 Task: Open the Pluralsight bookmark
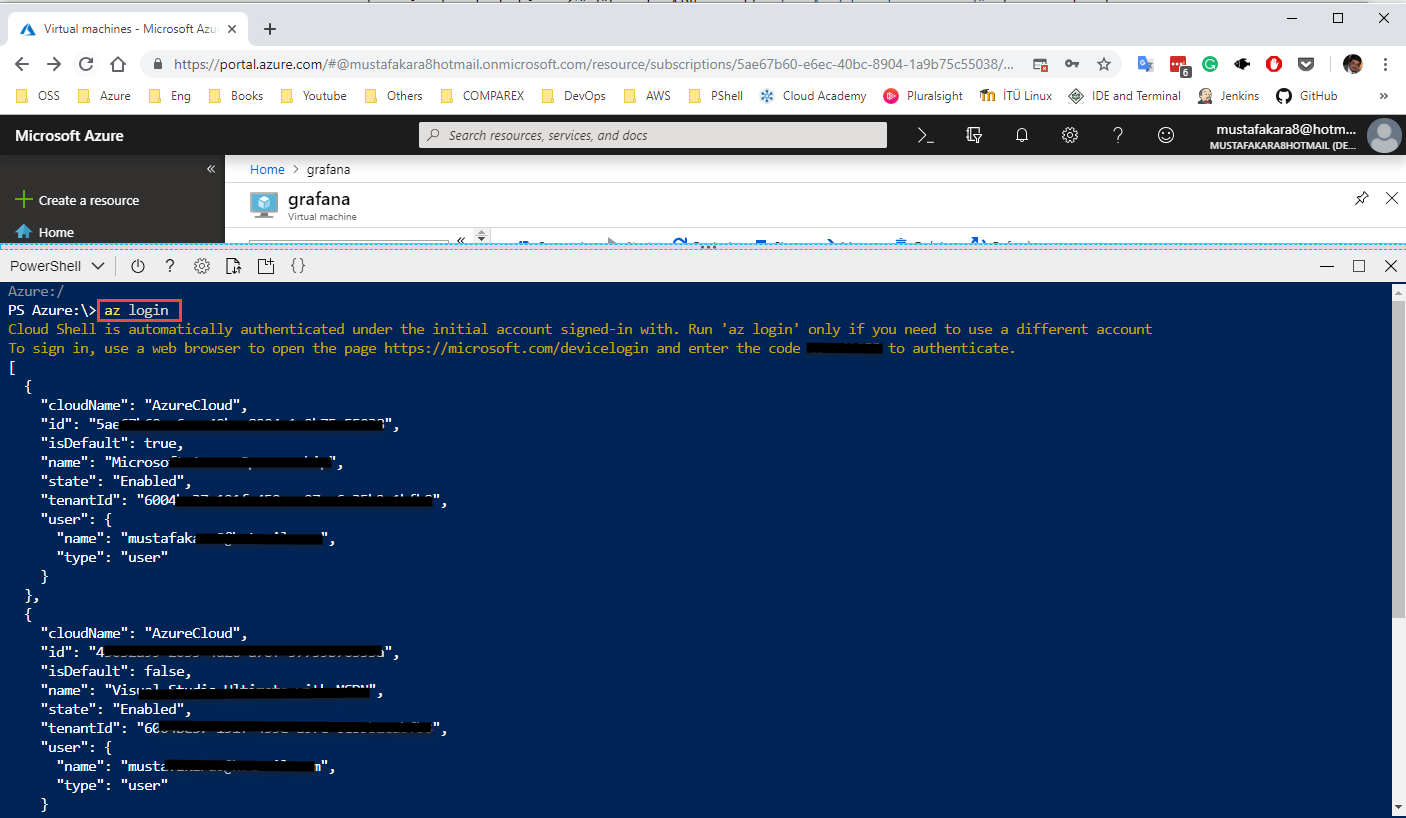click(x=923, y=96)
